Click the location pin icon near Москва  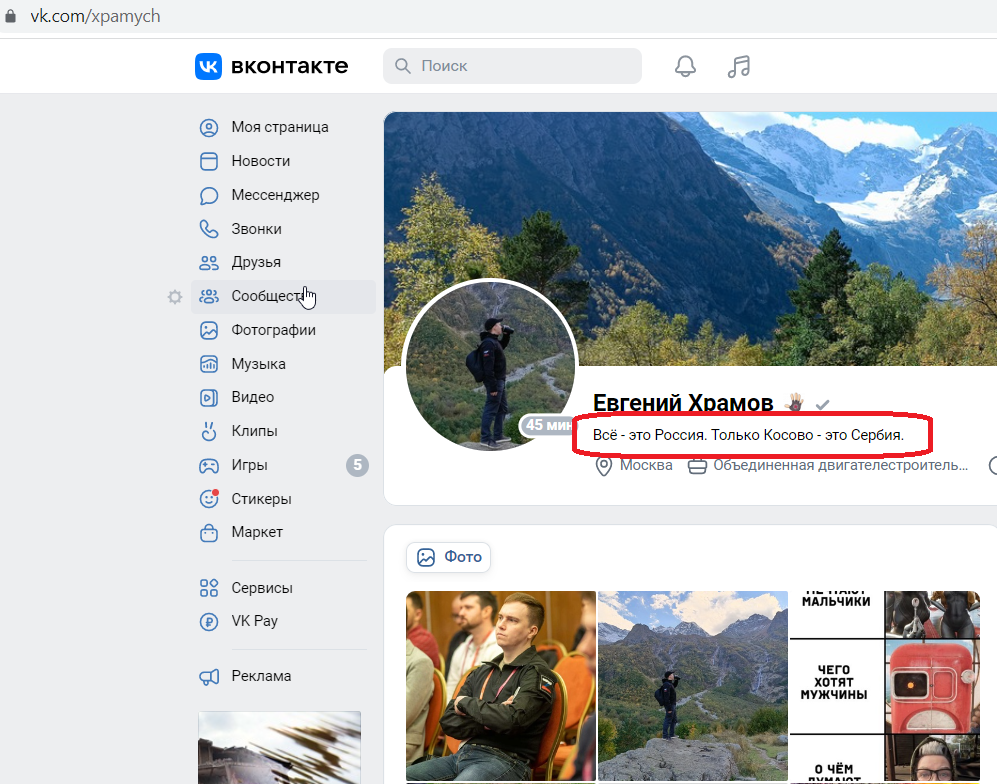click(x=603, y=466)
